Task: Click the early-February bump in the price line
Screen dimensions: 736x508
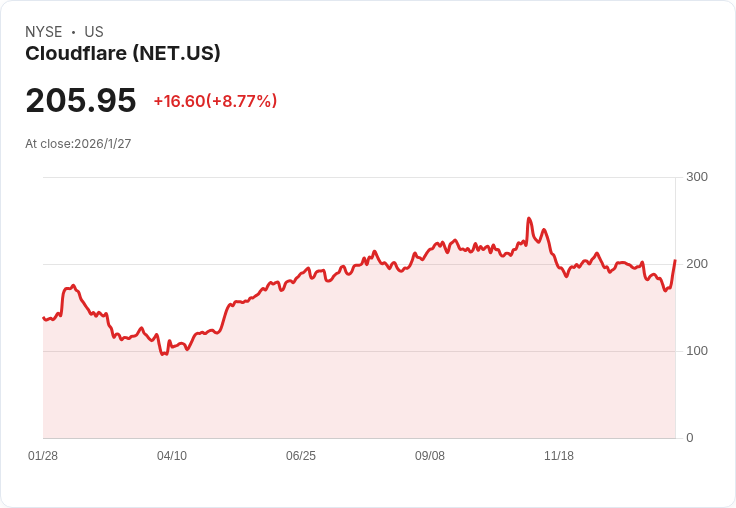Action: pyautogui.click(x=73, y=285)
